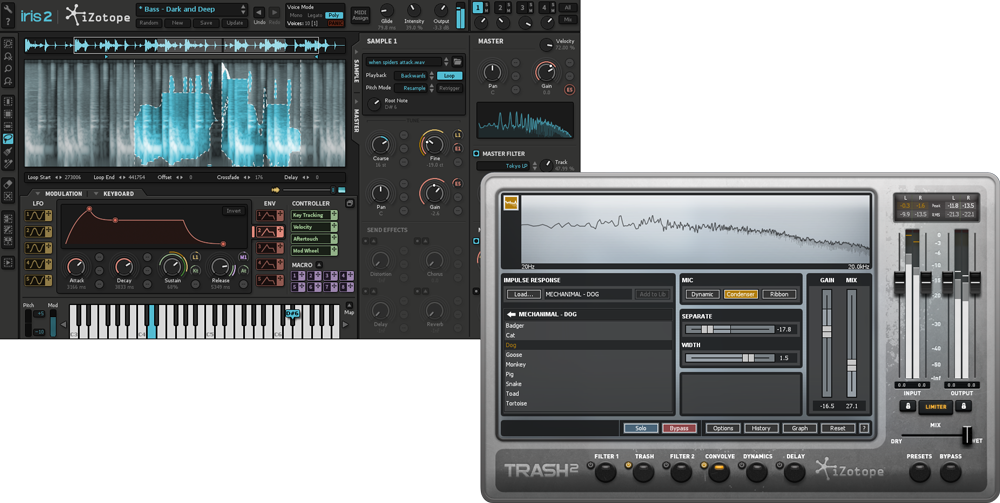
Task: Toggle the Filter 1 module power LED
Action: click(591, 466)
